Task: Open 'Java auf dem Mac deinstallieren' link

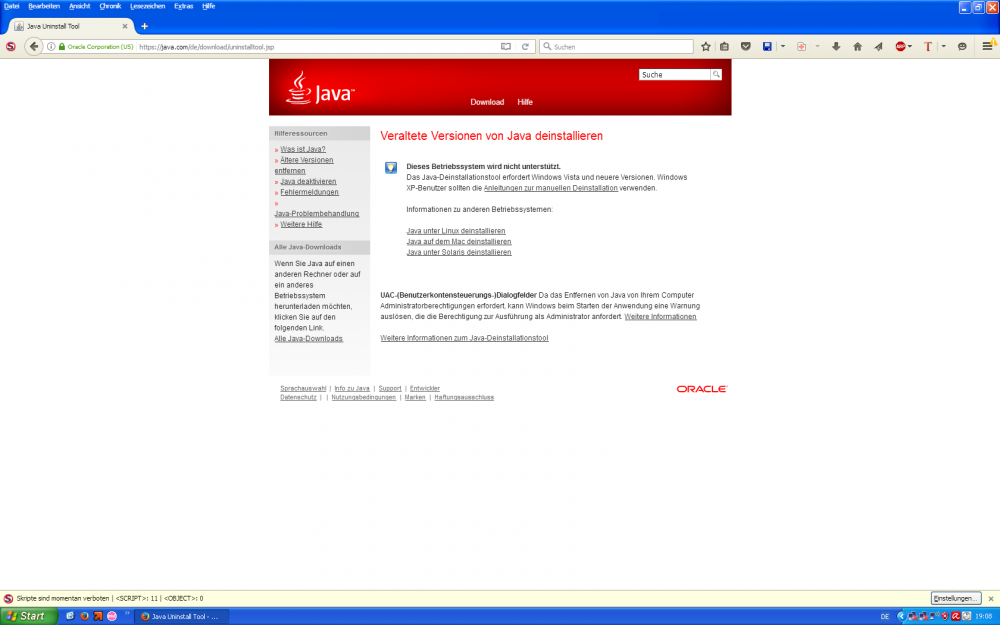Action: [459, 242]
